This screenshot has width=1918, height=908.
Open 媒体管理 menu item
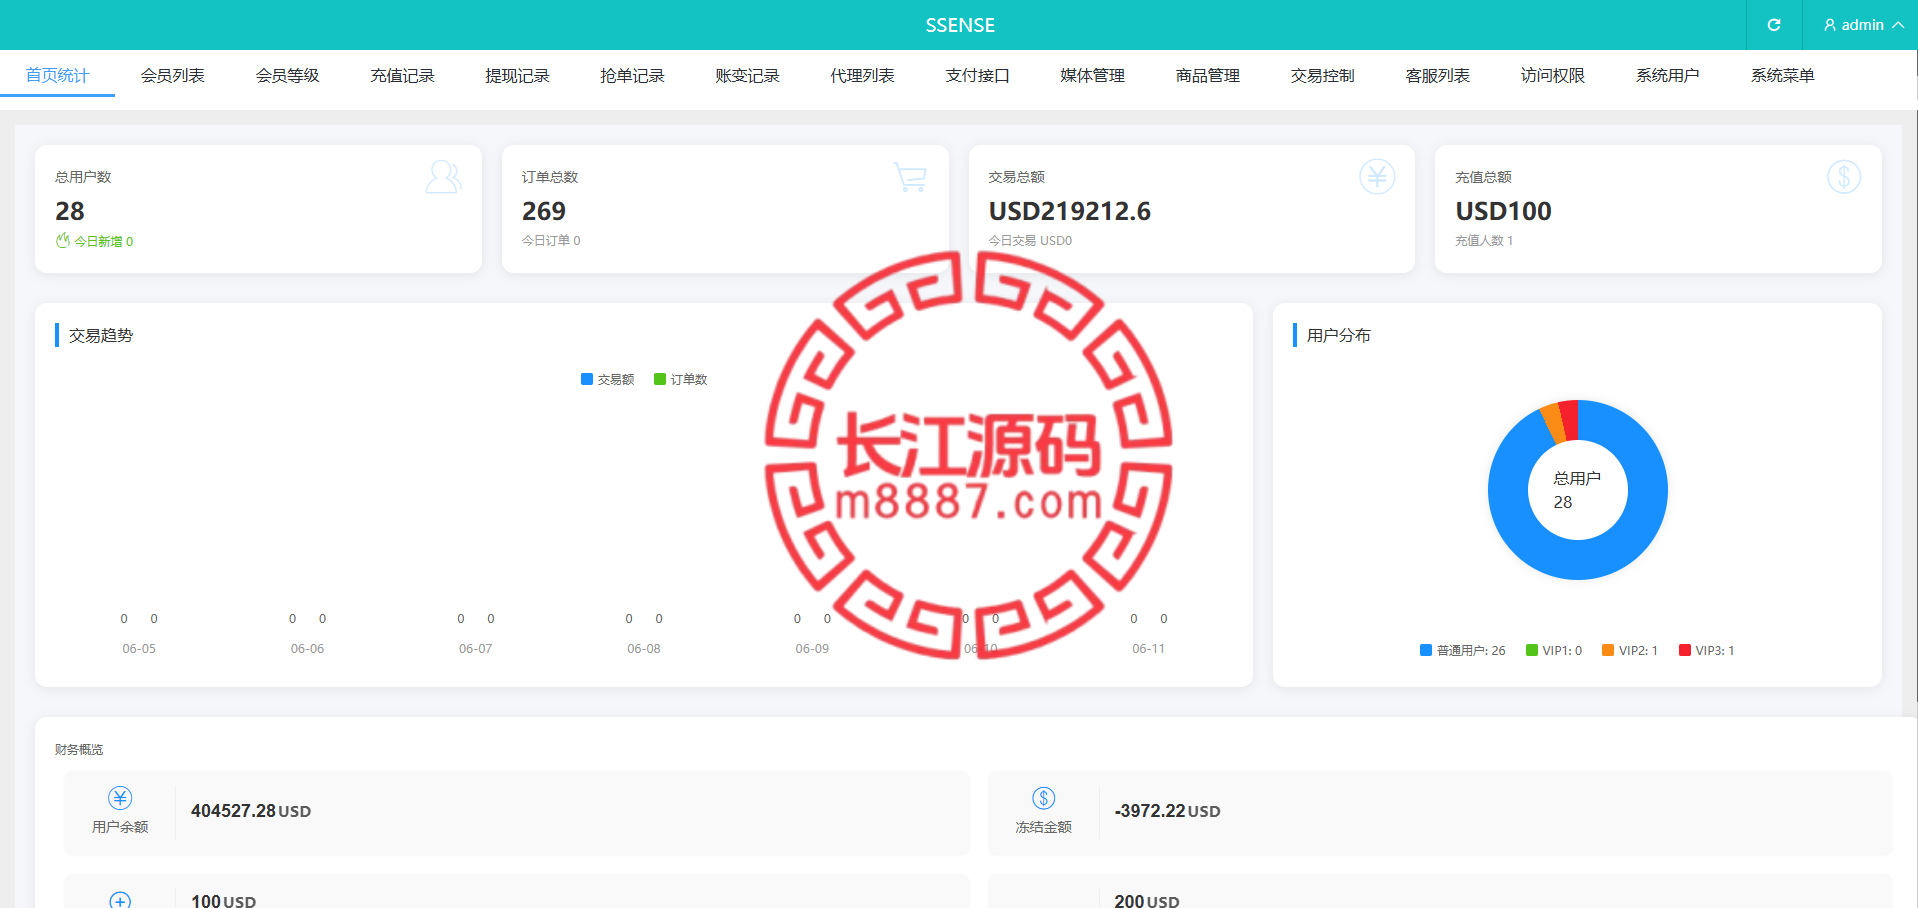[1092, 75]
